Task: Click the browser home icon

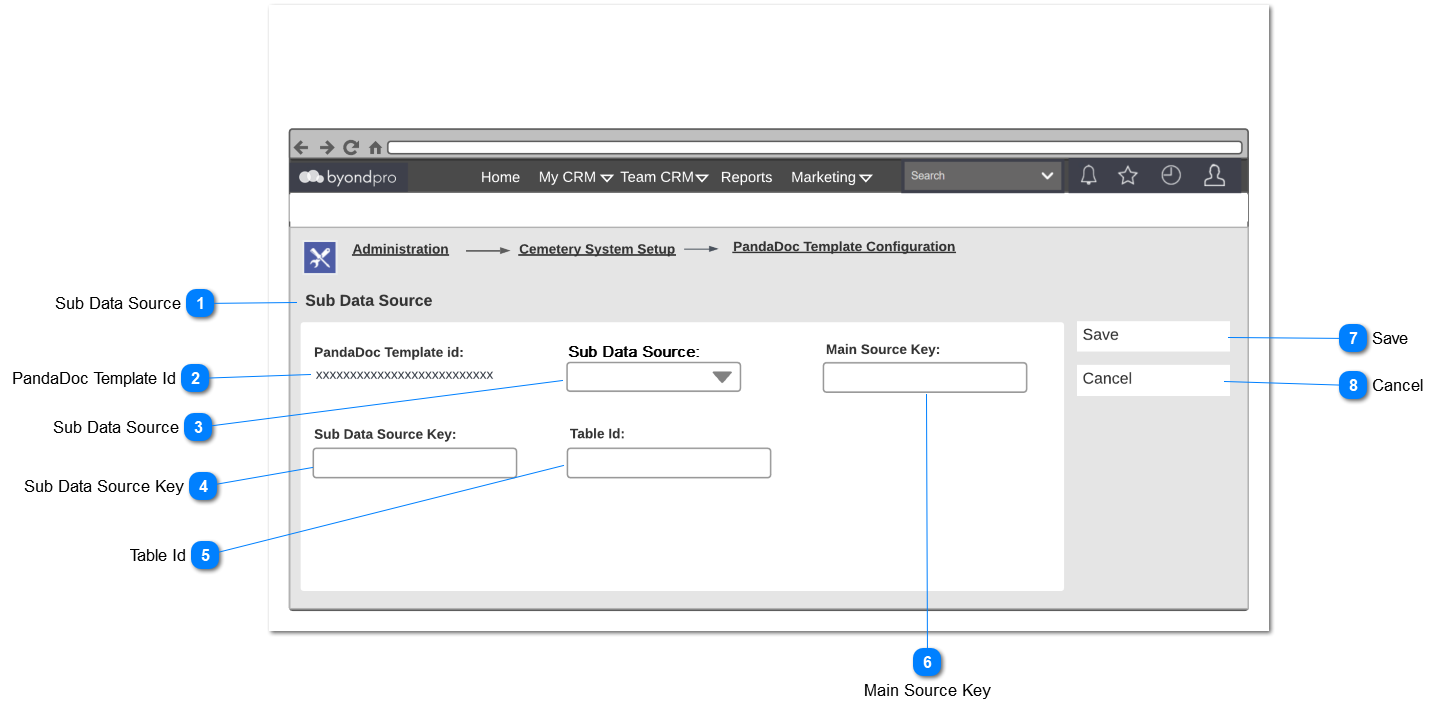Action: [x=375, y=147]
